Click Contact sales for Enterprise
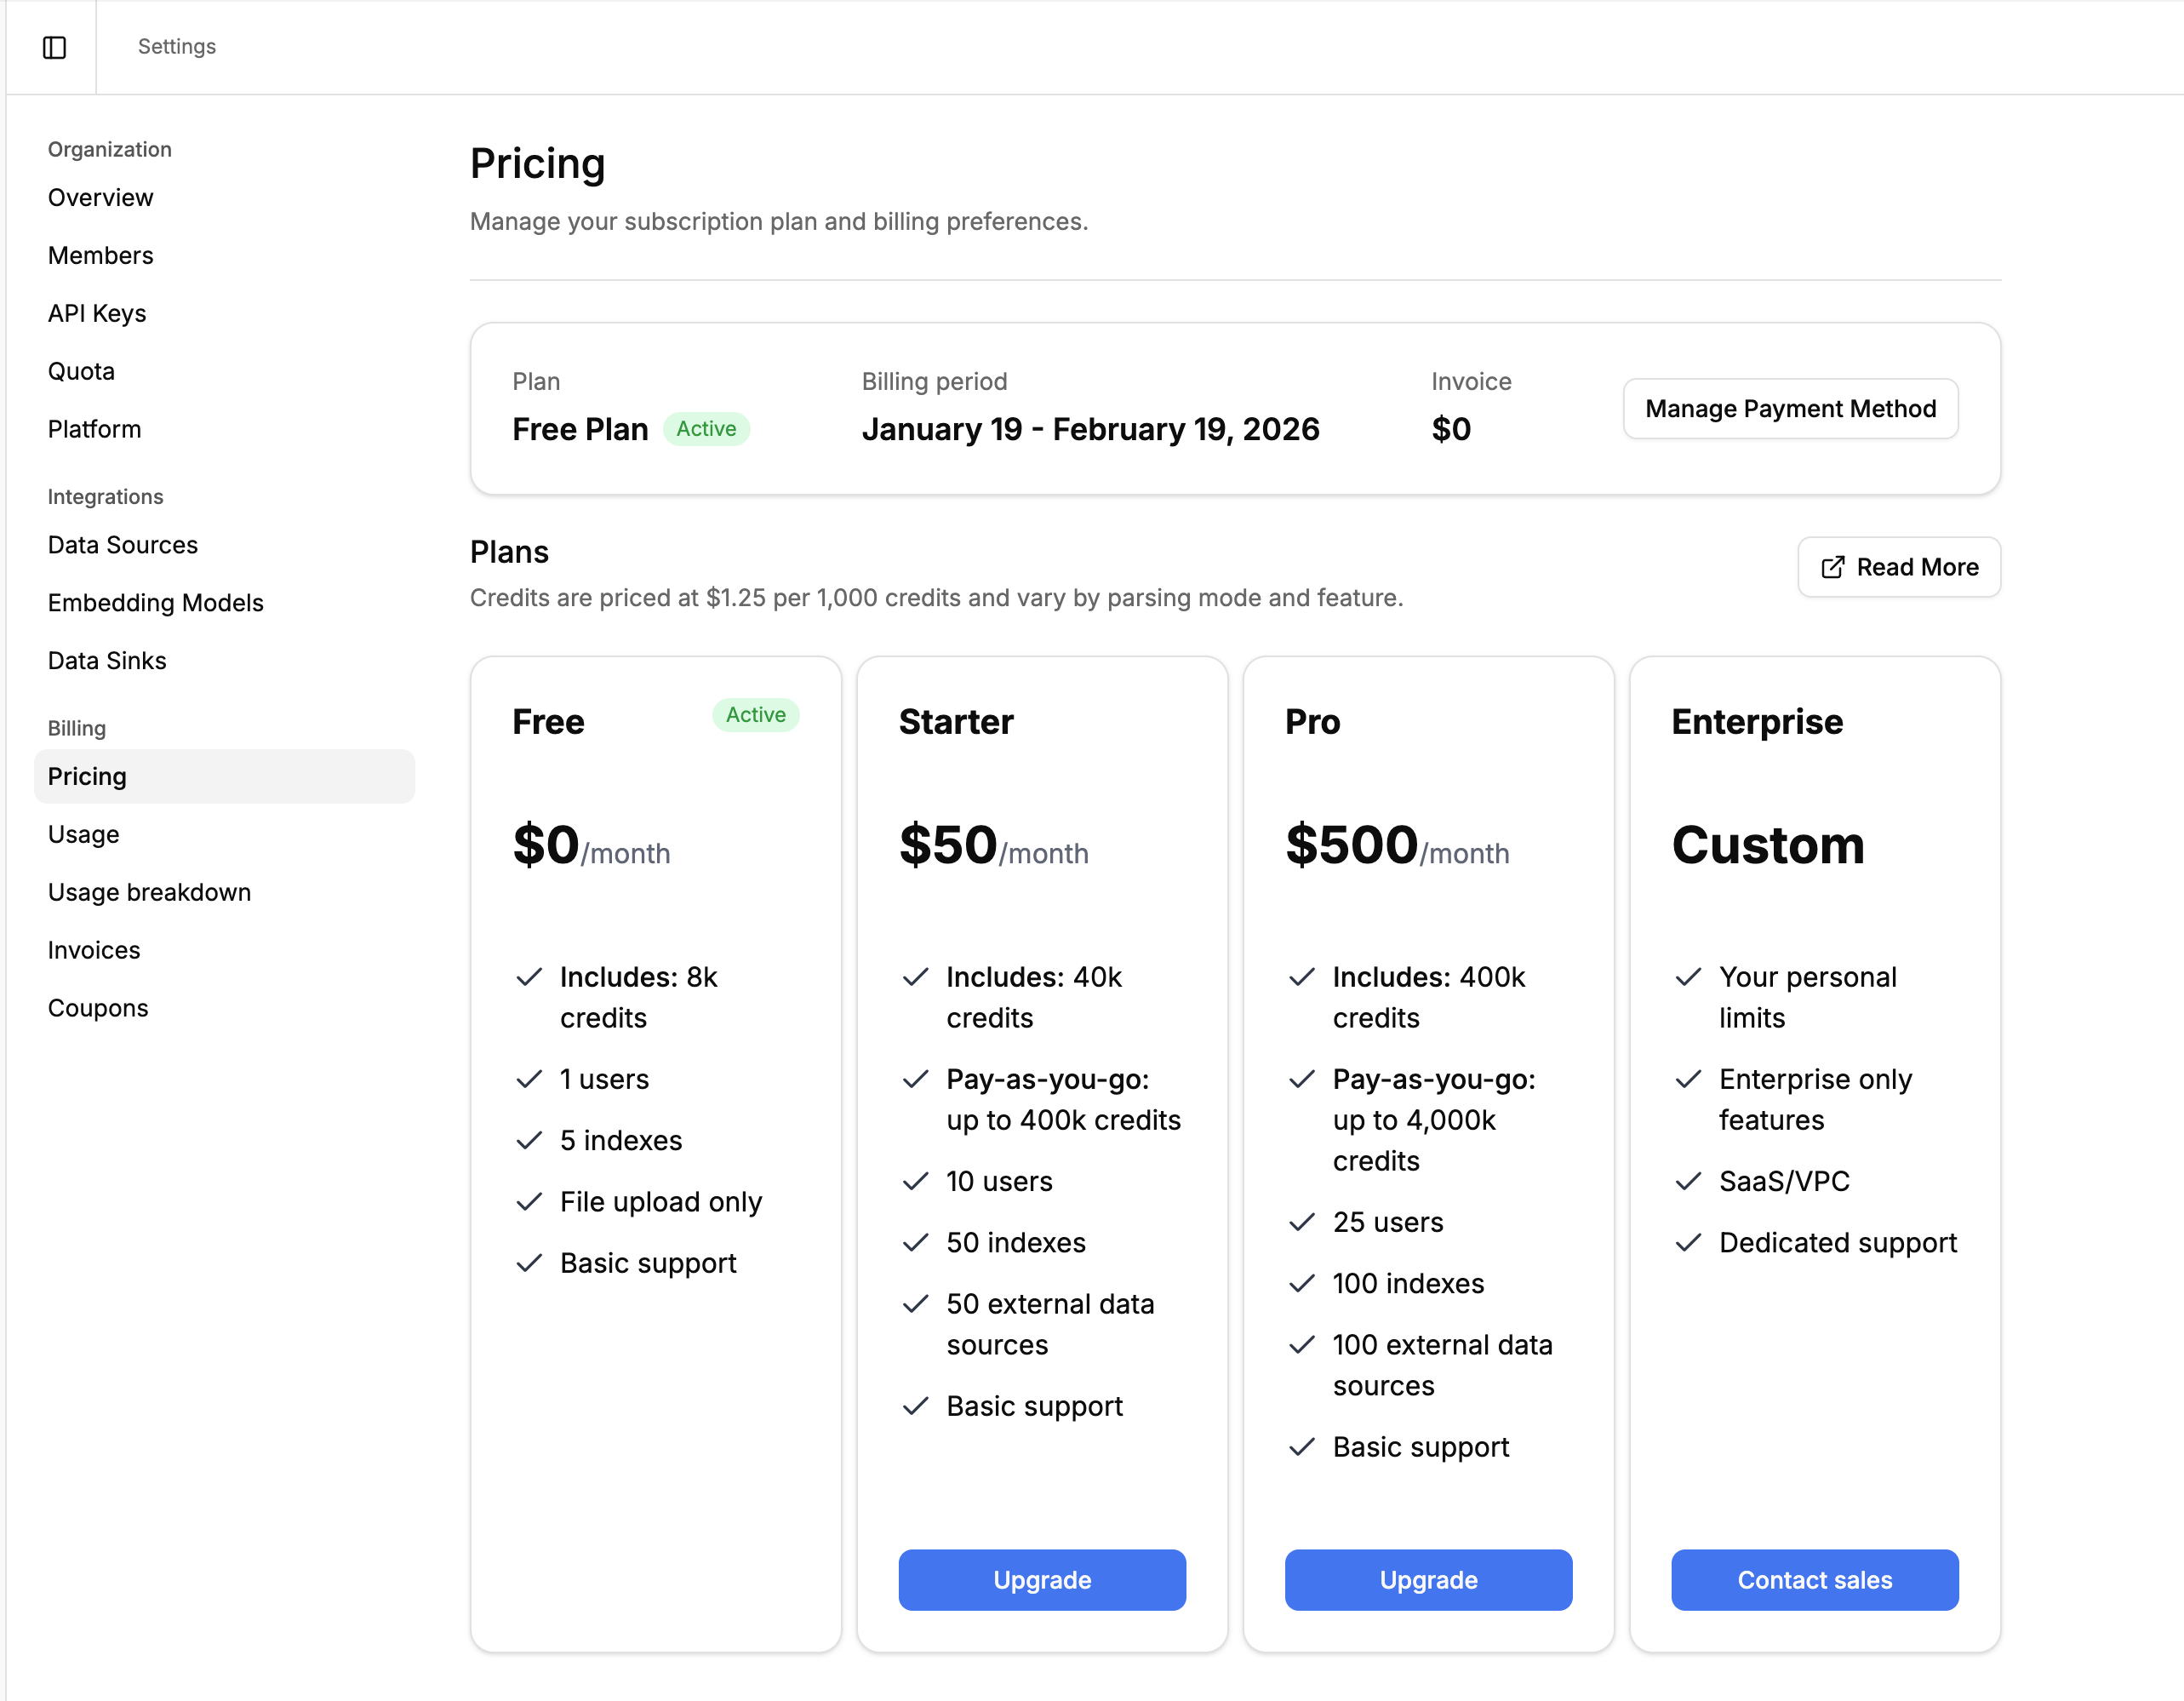Viewport: 2184px width, 1701px height. [1813, 1579]
